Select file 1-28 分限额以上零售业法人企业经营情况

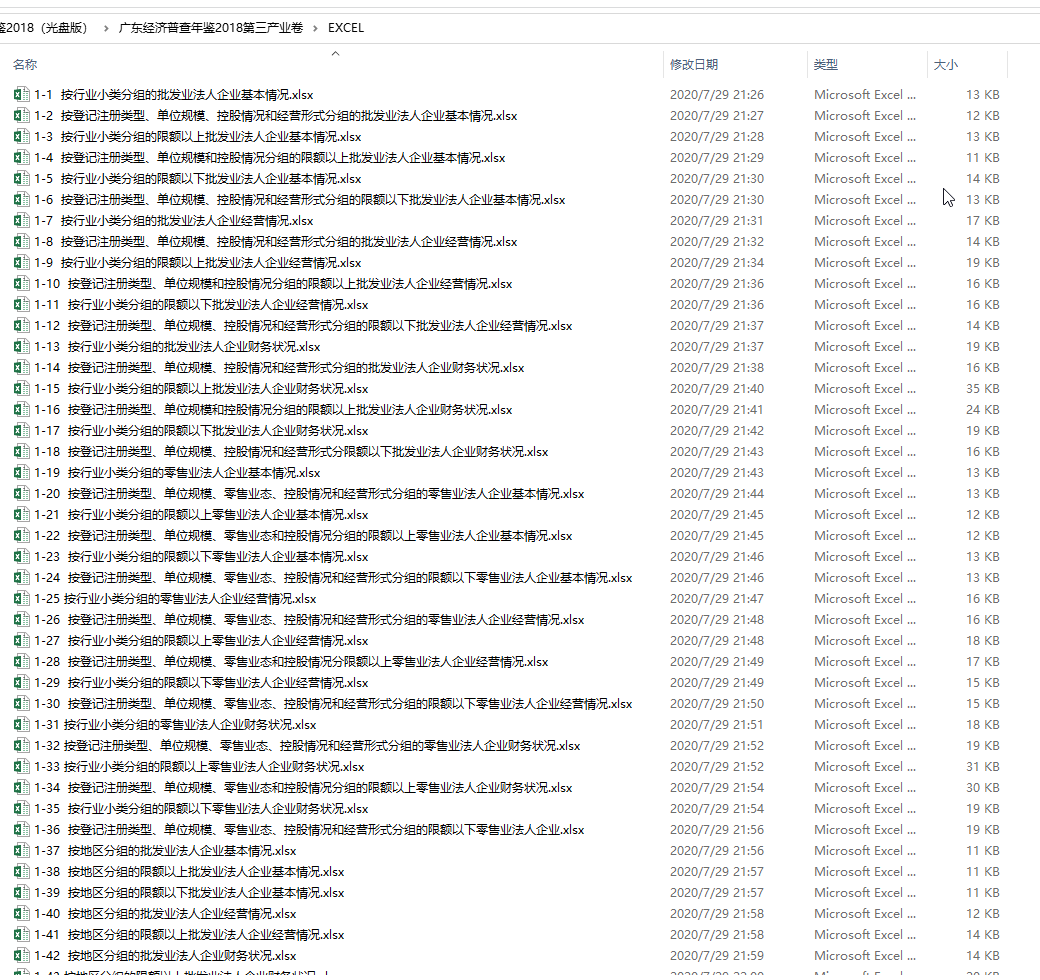291,662
